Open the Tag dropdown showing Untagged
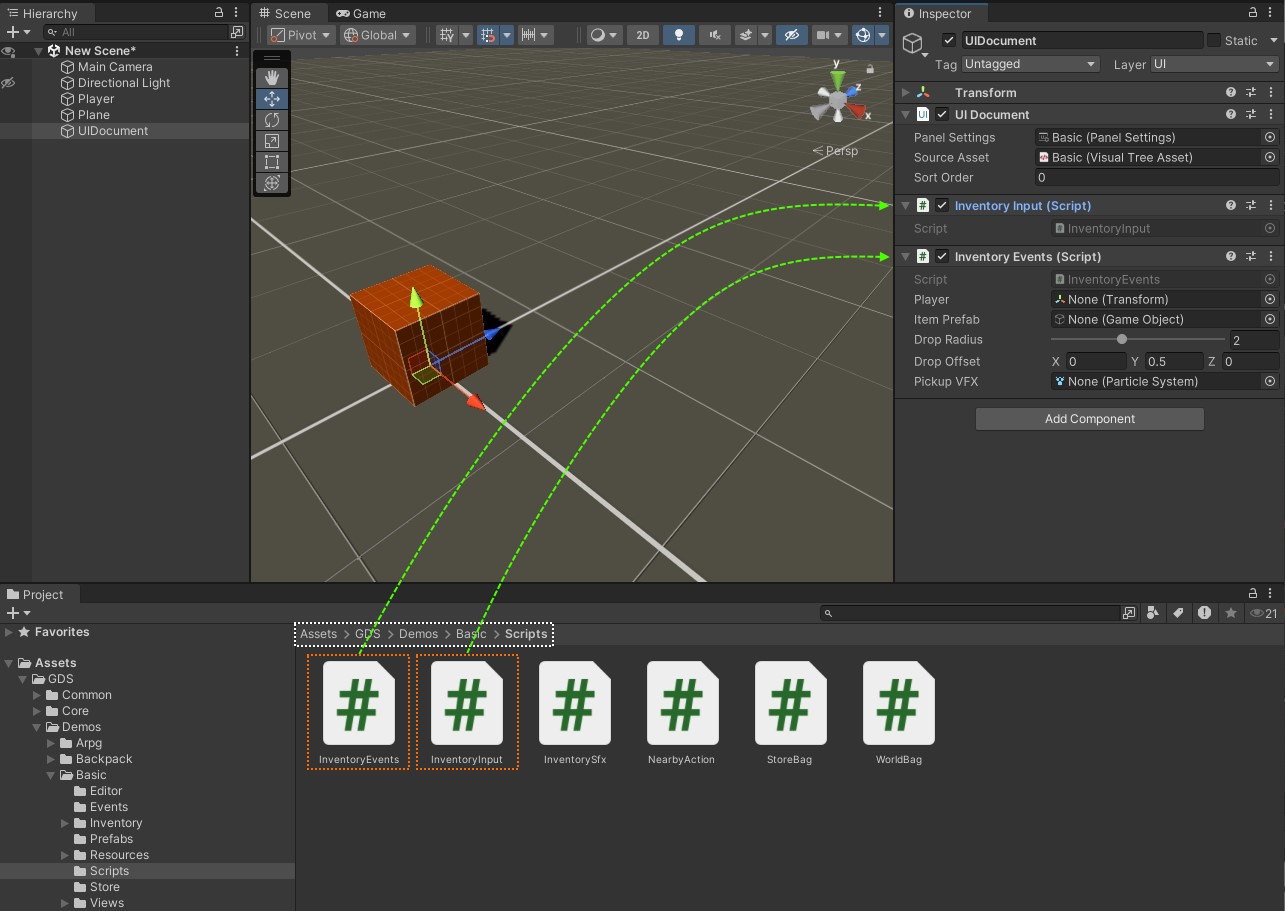The image size is (1285, 911). pos(1030,64)
